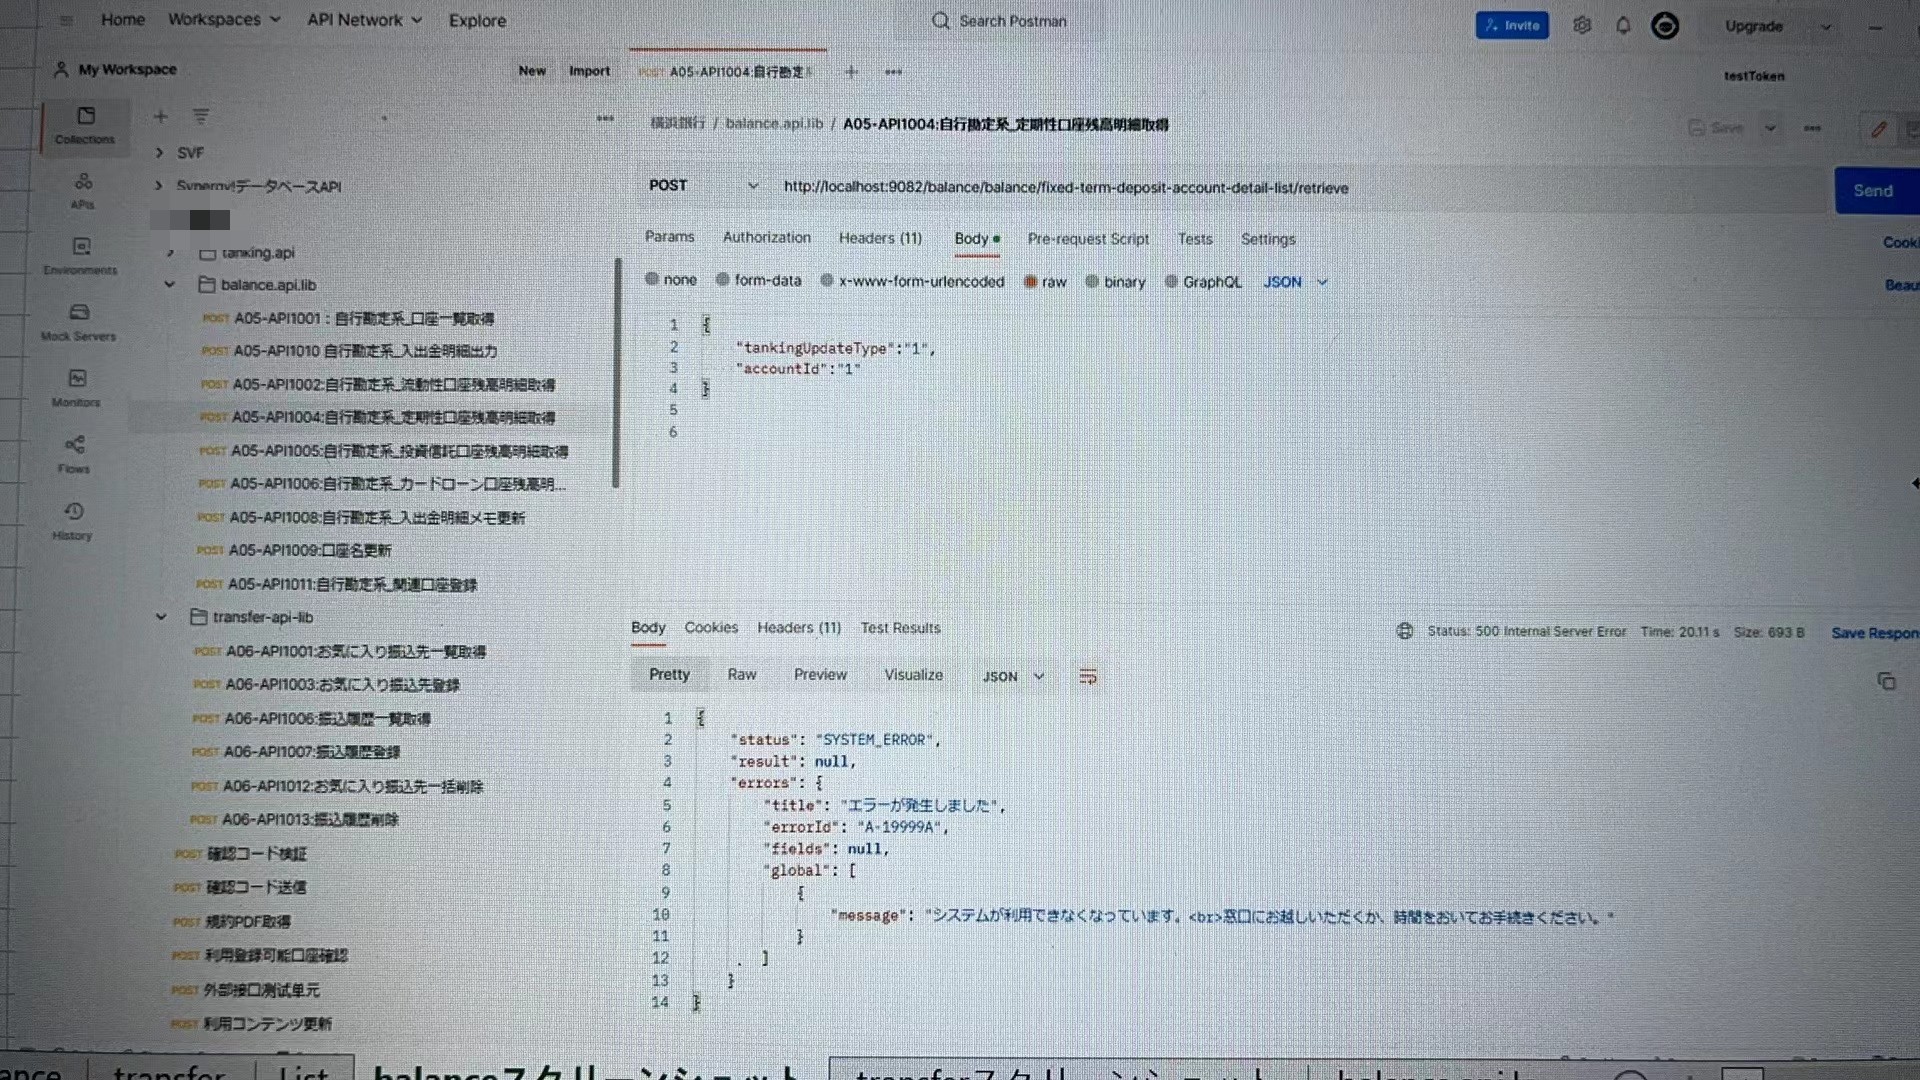The height and width of the screenshot is (1080, 1920).
Task: Open the APIs sidebar panel
Action: (83, 190)
